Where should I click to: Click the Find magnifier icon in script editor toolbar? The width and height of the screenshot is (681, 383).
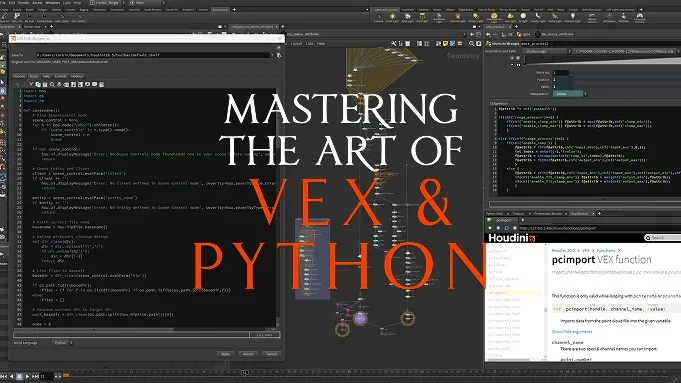[52, 84]
